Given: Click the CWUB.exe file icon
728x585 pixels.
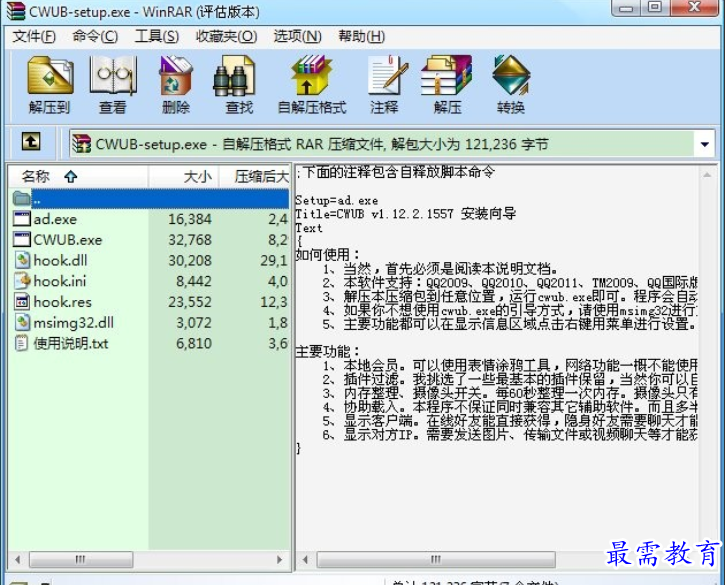Looking at the screenshot, I should (x=22, y=240).
